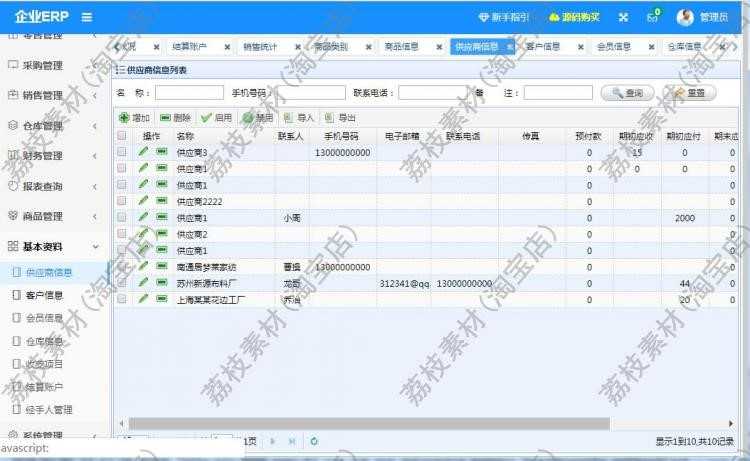Toggle the hamburger sidebar menu icon
The width and height of the screenshot is (750, 461).
pos(87,17)
